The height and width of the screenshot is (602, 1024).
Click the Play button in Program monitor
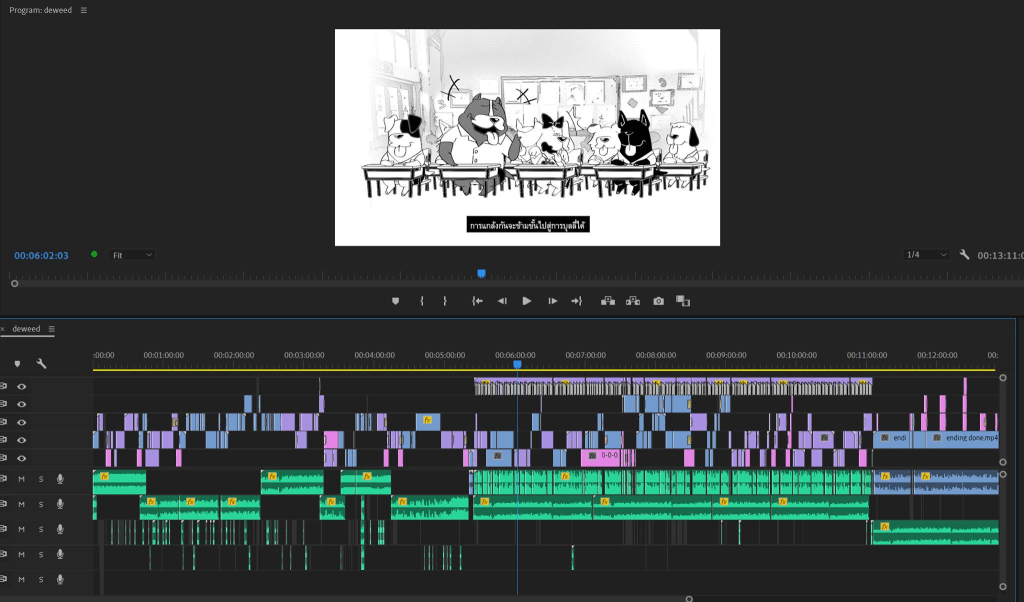tap(527, 301)
